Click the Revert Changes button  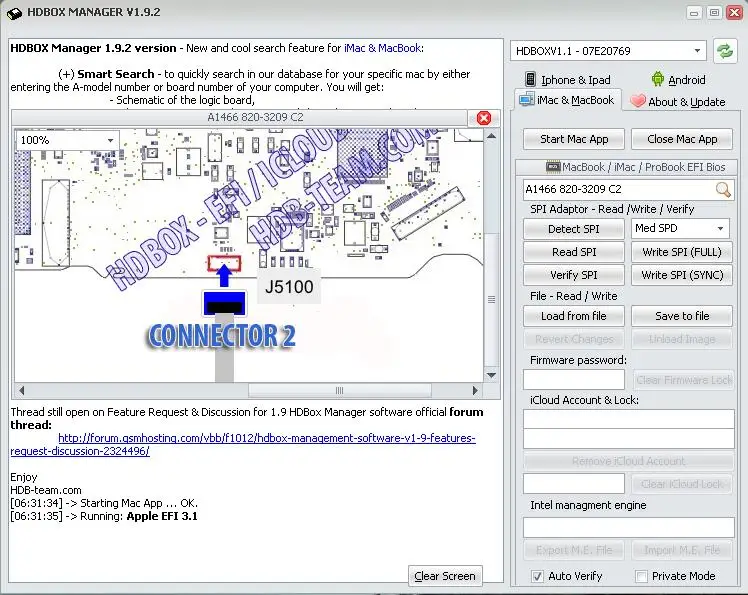click(x=574, y=339)
